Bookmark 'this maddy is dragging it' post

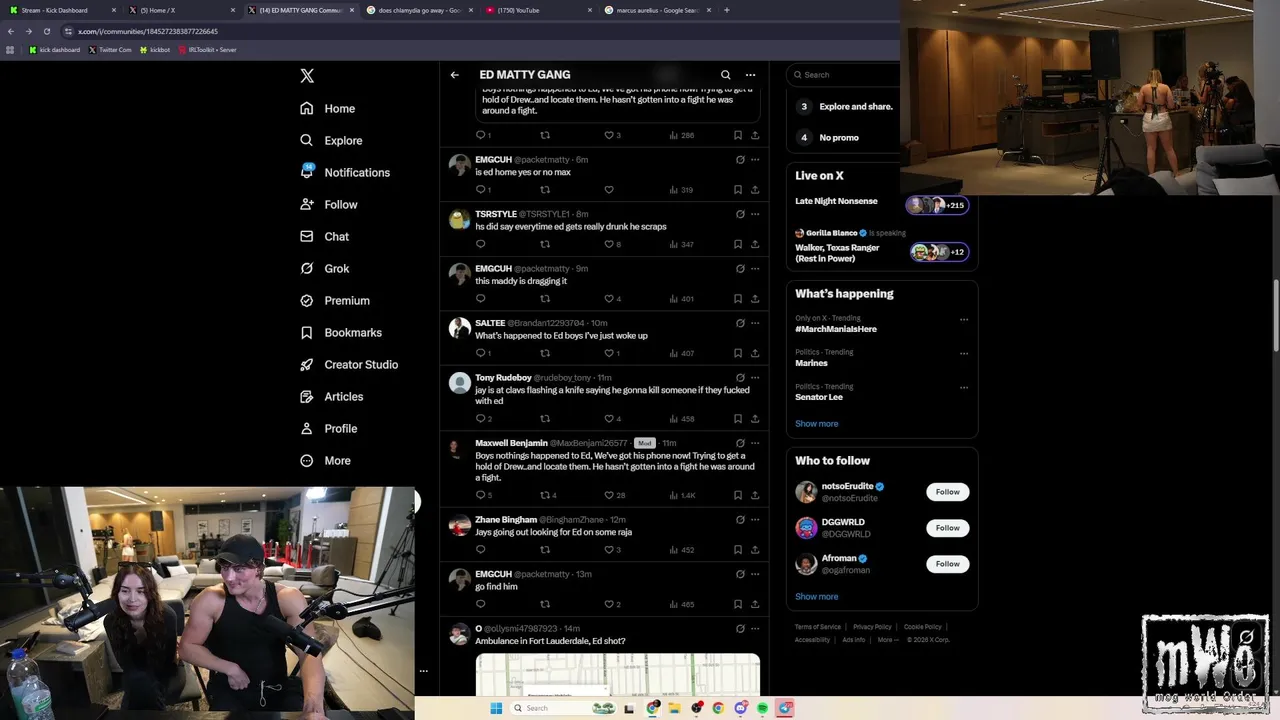pyautogui.click(x=738, y=298)
